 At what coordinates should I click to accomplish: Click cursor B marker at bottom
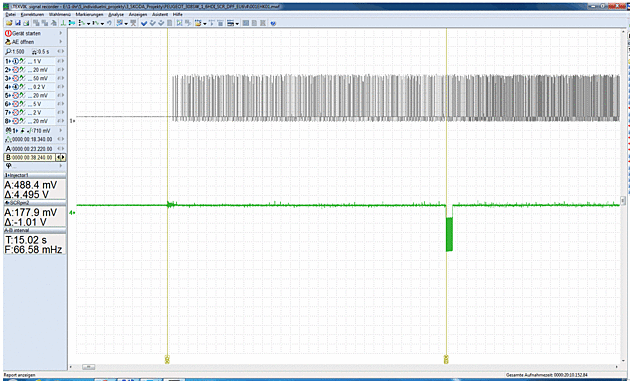click(x=446, y=359)
